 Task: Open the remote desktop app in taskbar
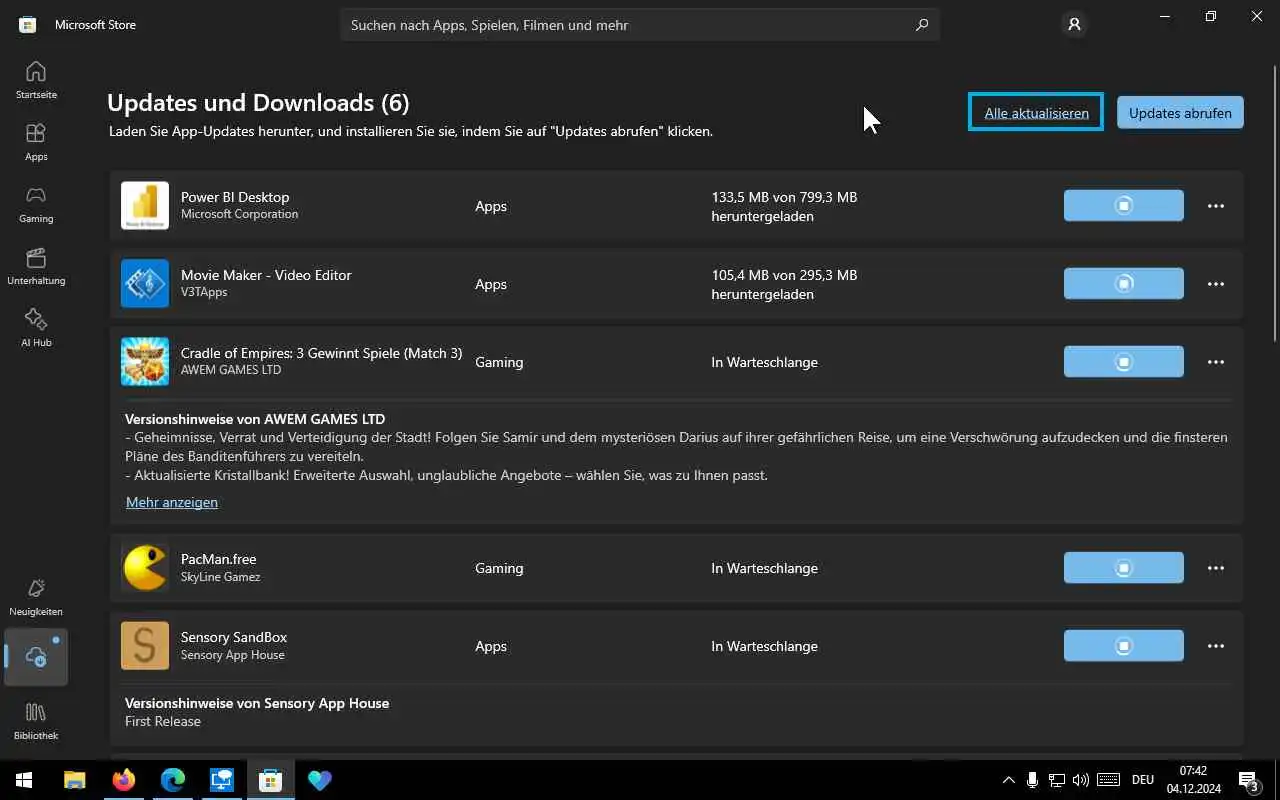(x=221, y=780)
